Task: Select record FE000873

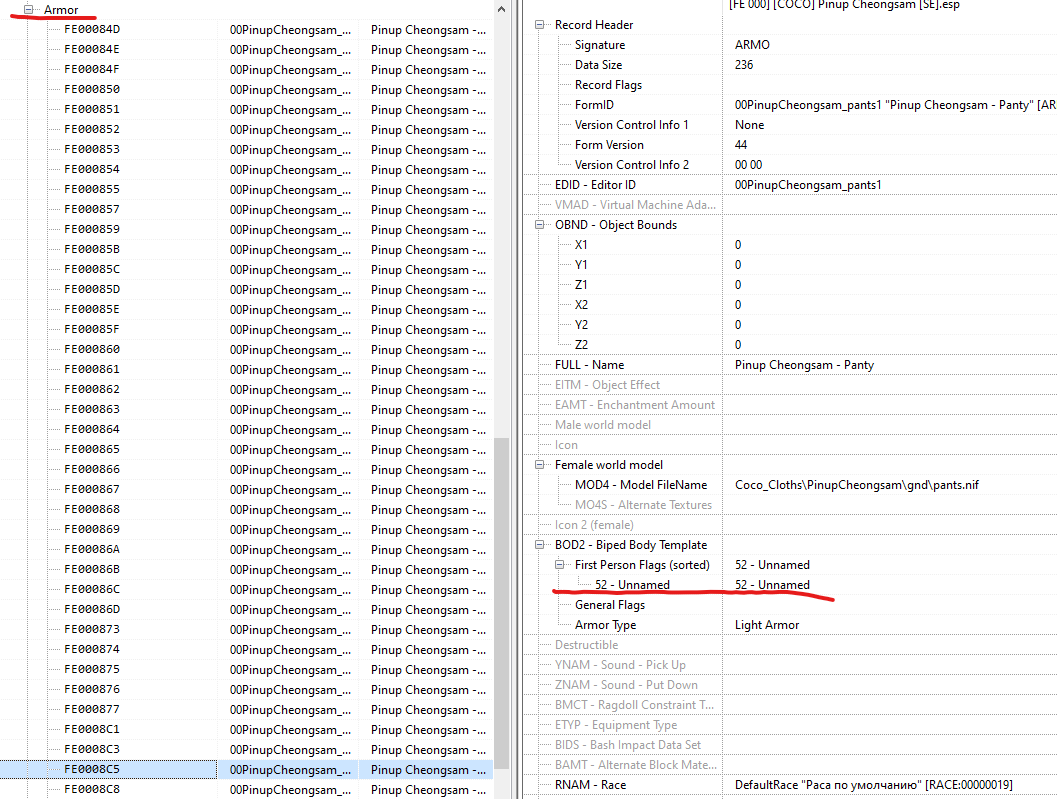Action: coord(92,629)
